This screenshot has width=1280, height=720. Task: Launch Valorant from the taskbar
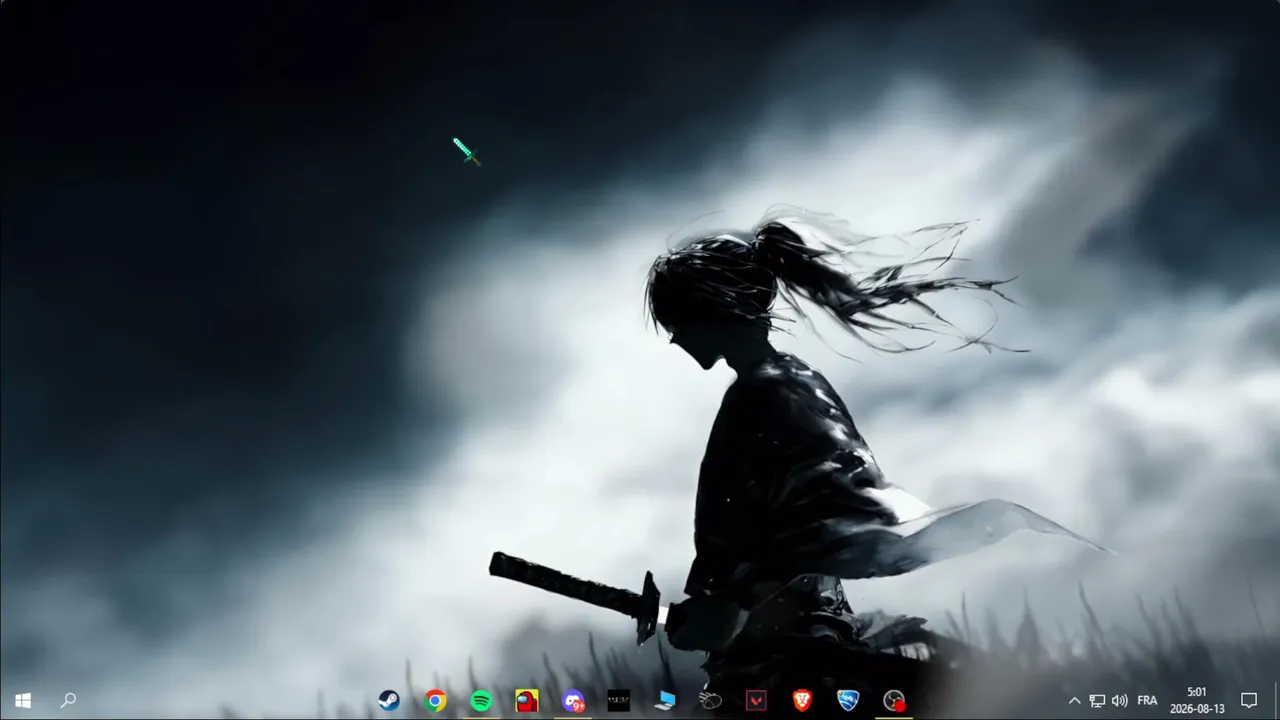pyautogui.click(x=757, y=701)
